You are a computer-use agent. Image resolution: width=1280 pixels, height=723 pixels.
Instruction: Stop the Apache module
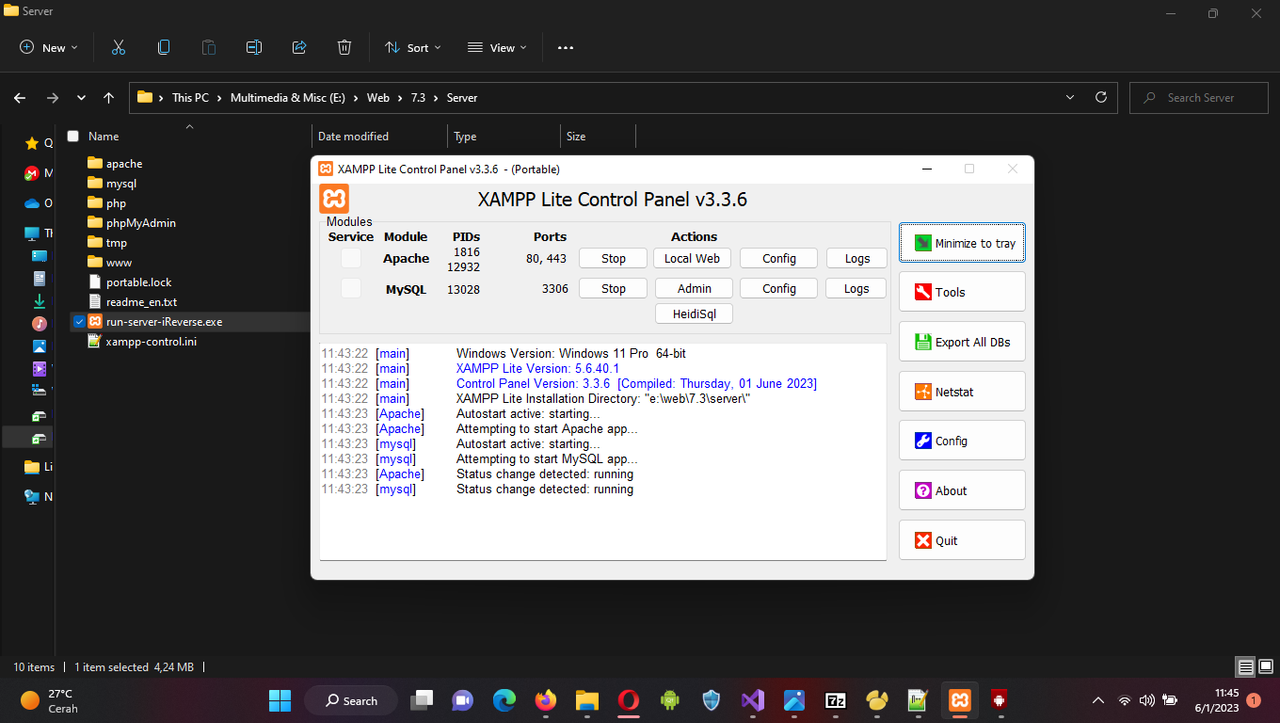(612, 257)
